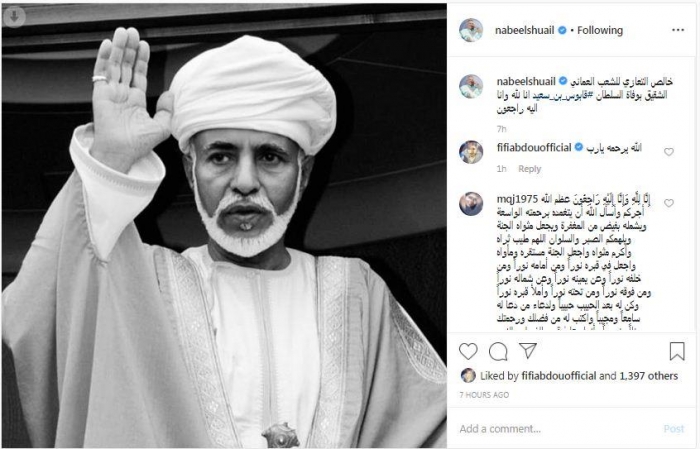Reply to fifiabdouofficial's comment
The width and height of the screenshot is (700, 449).
tap(529, 169)
